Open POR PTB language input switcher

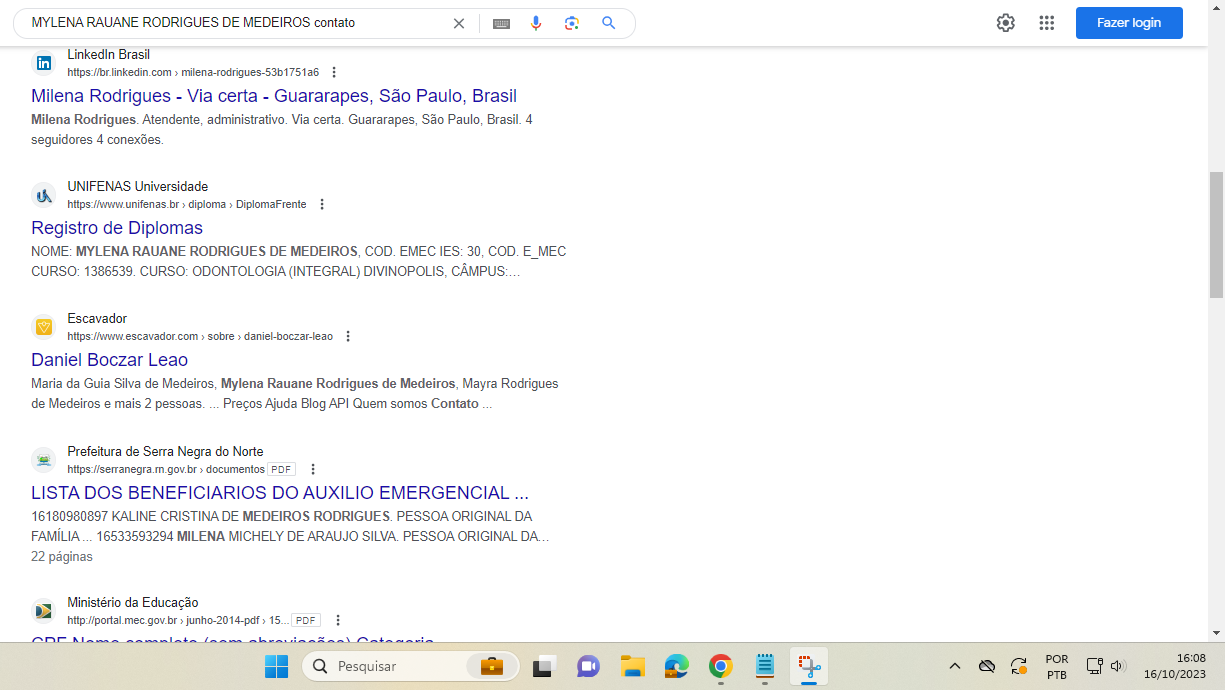[1056, 666]
